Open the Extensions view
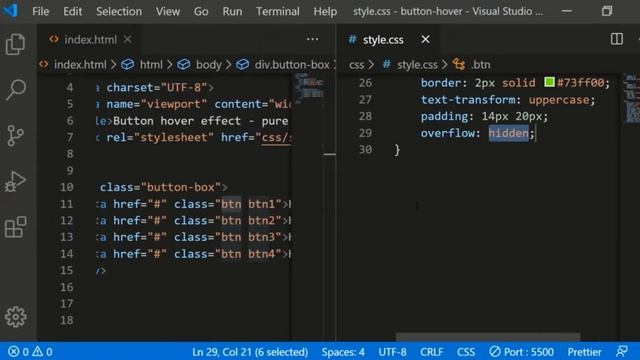Screen dimensions: 640x360 (x=16, y=227)
